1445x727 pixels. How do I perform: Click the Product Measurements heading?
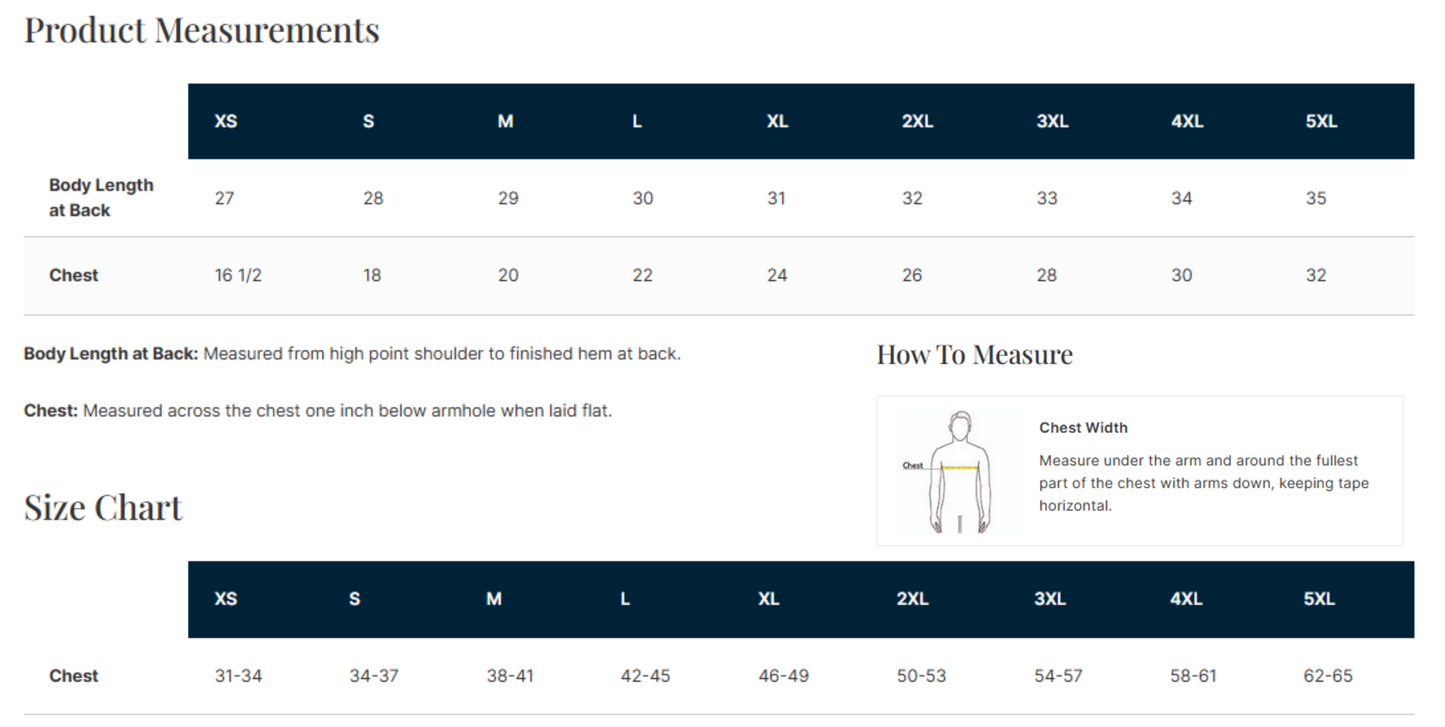click(202, 30)
